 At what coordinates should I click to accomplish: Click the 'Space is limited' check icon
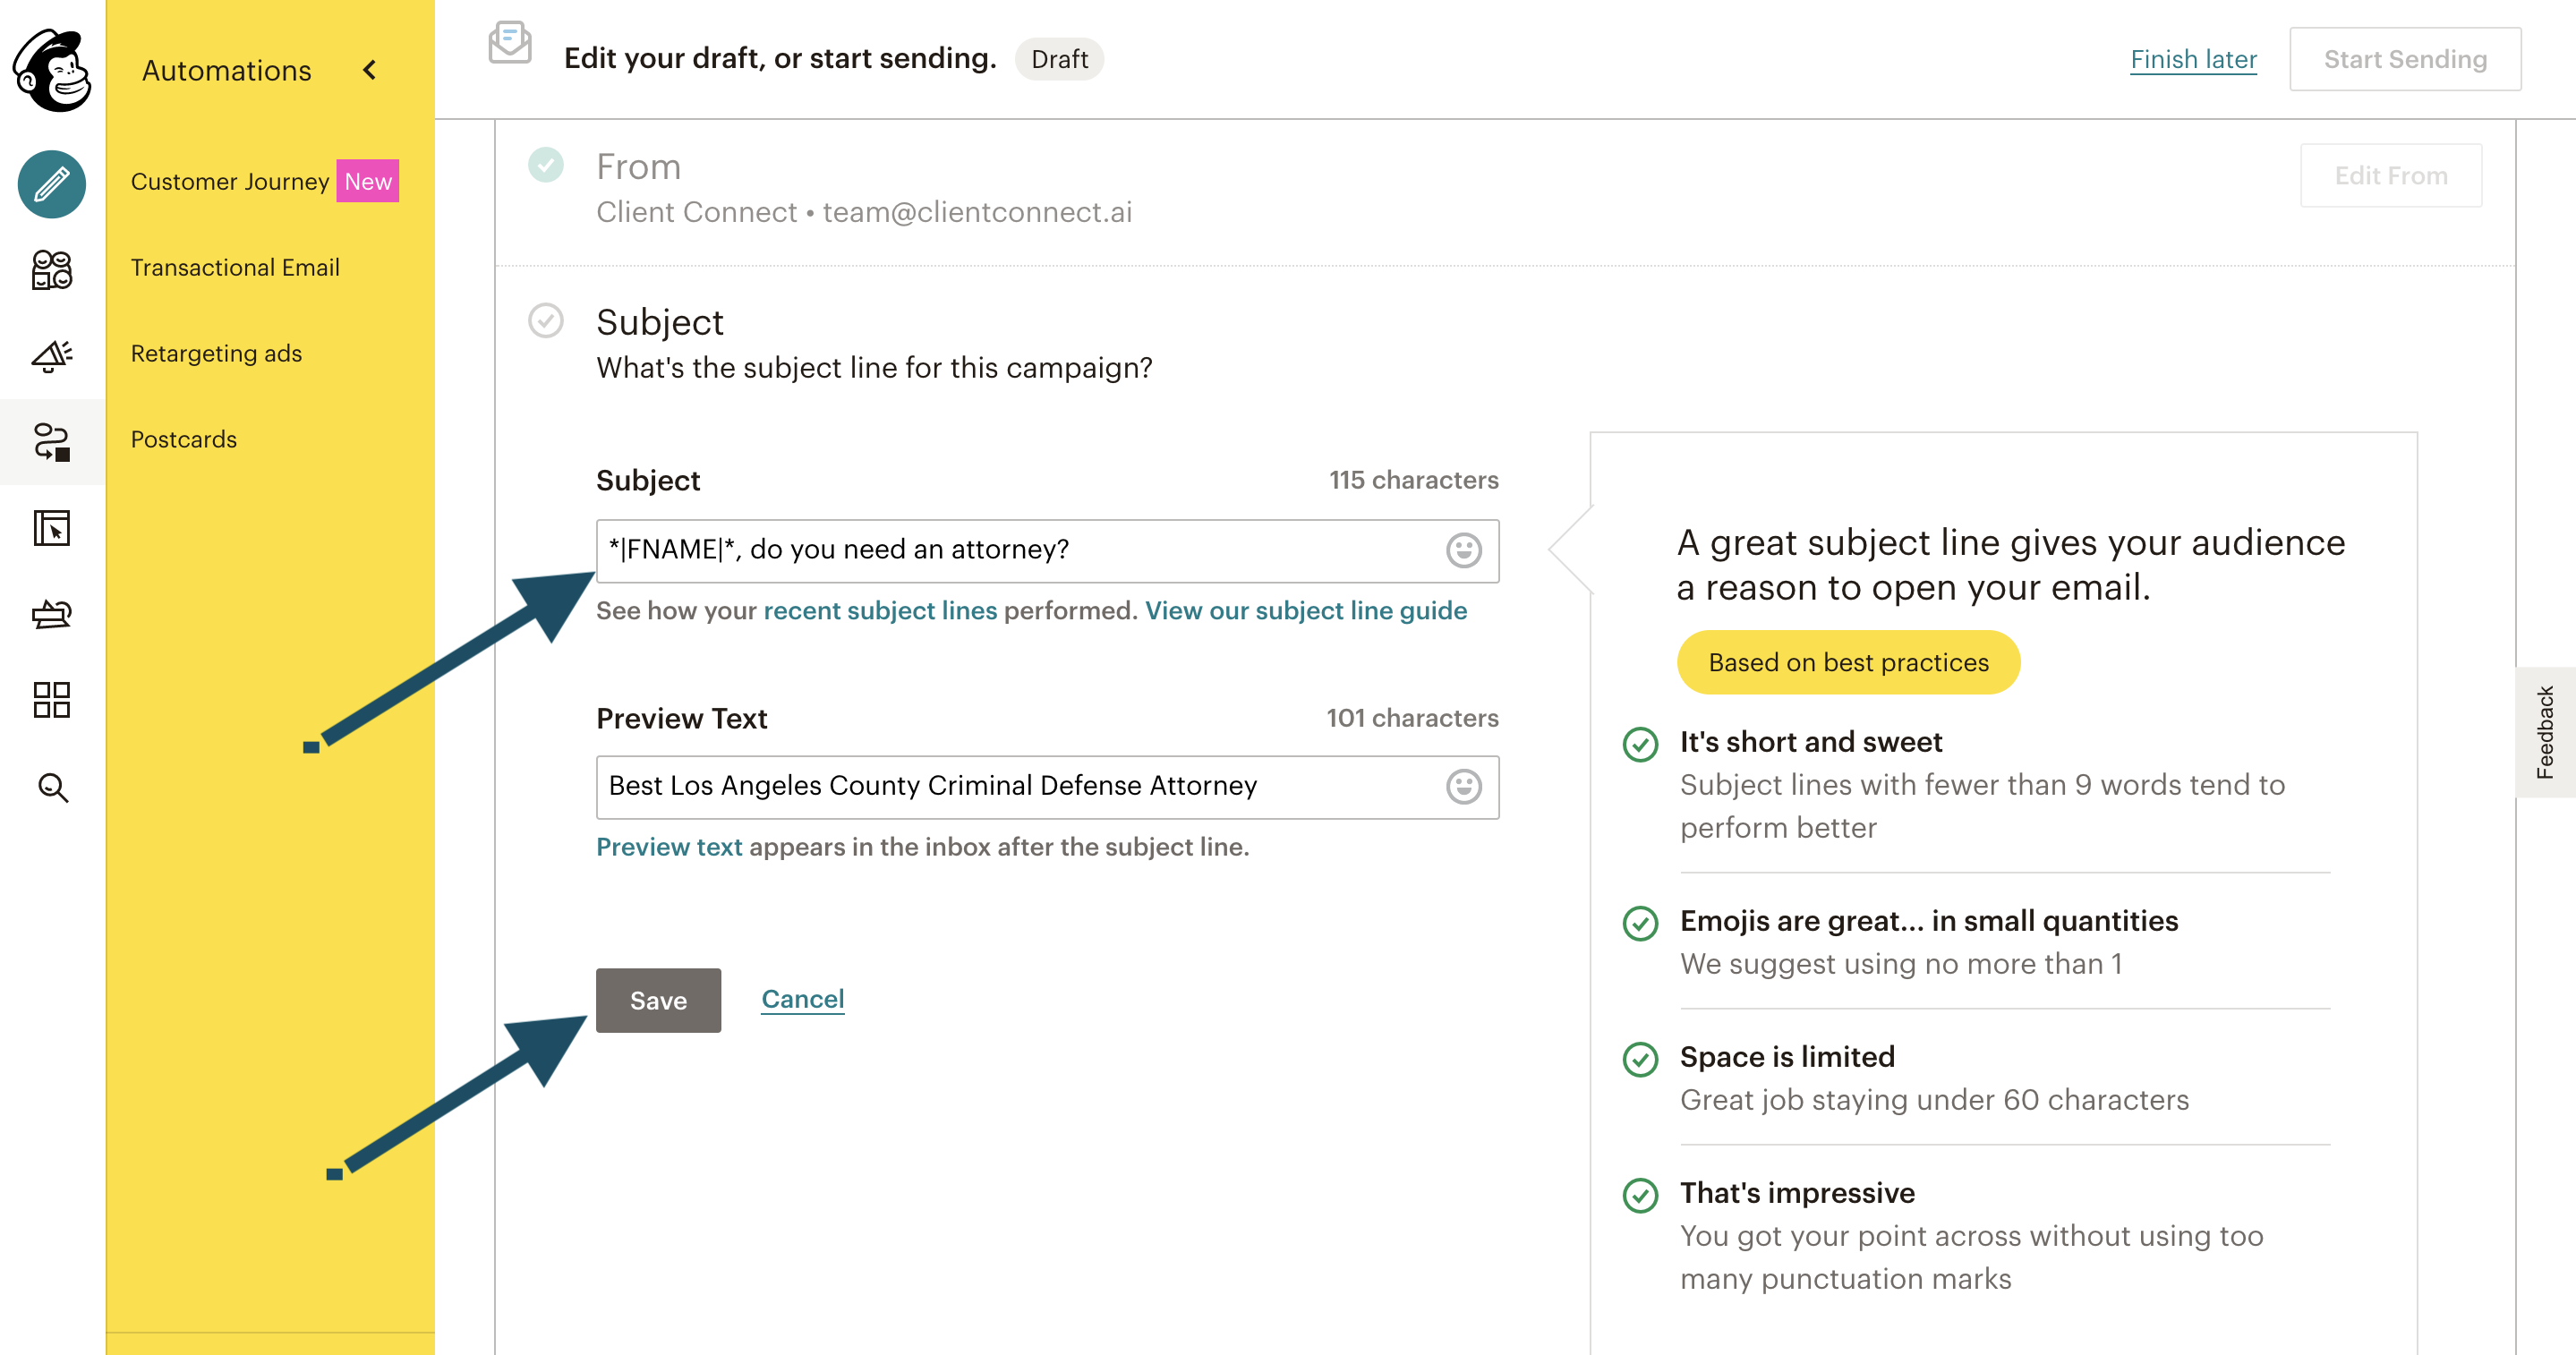click(1640, 1059)
